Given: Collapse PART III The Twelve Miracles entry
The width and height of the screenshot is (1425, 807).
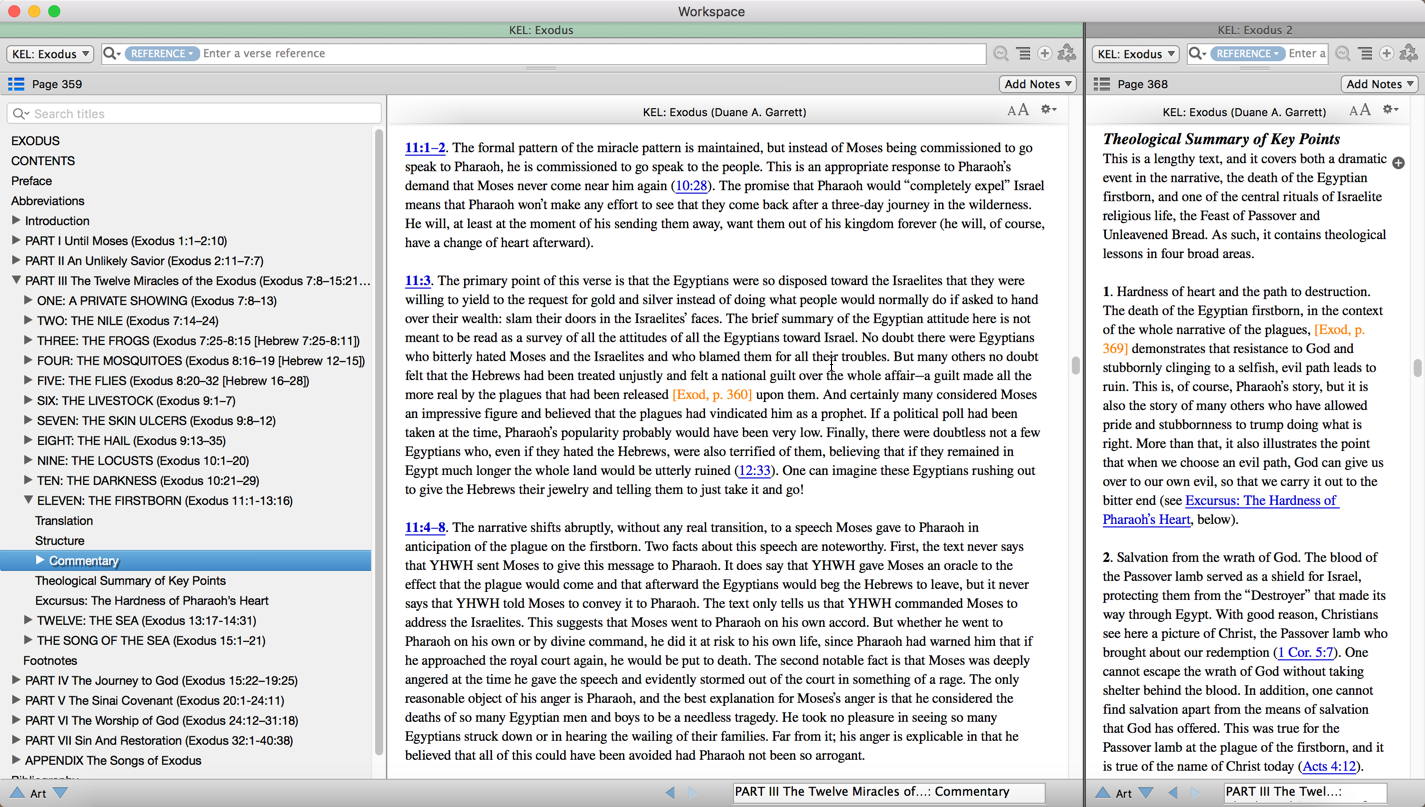Looking at the screenshot, I should coord(16,280).
